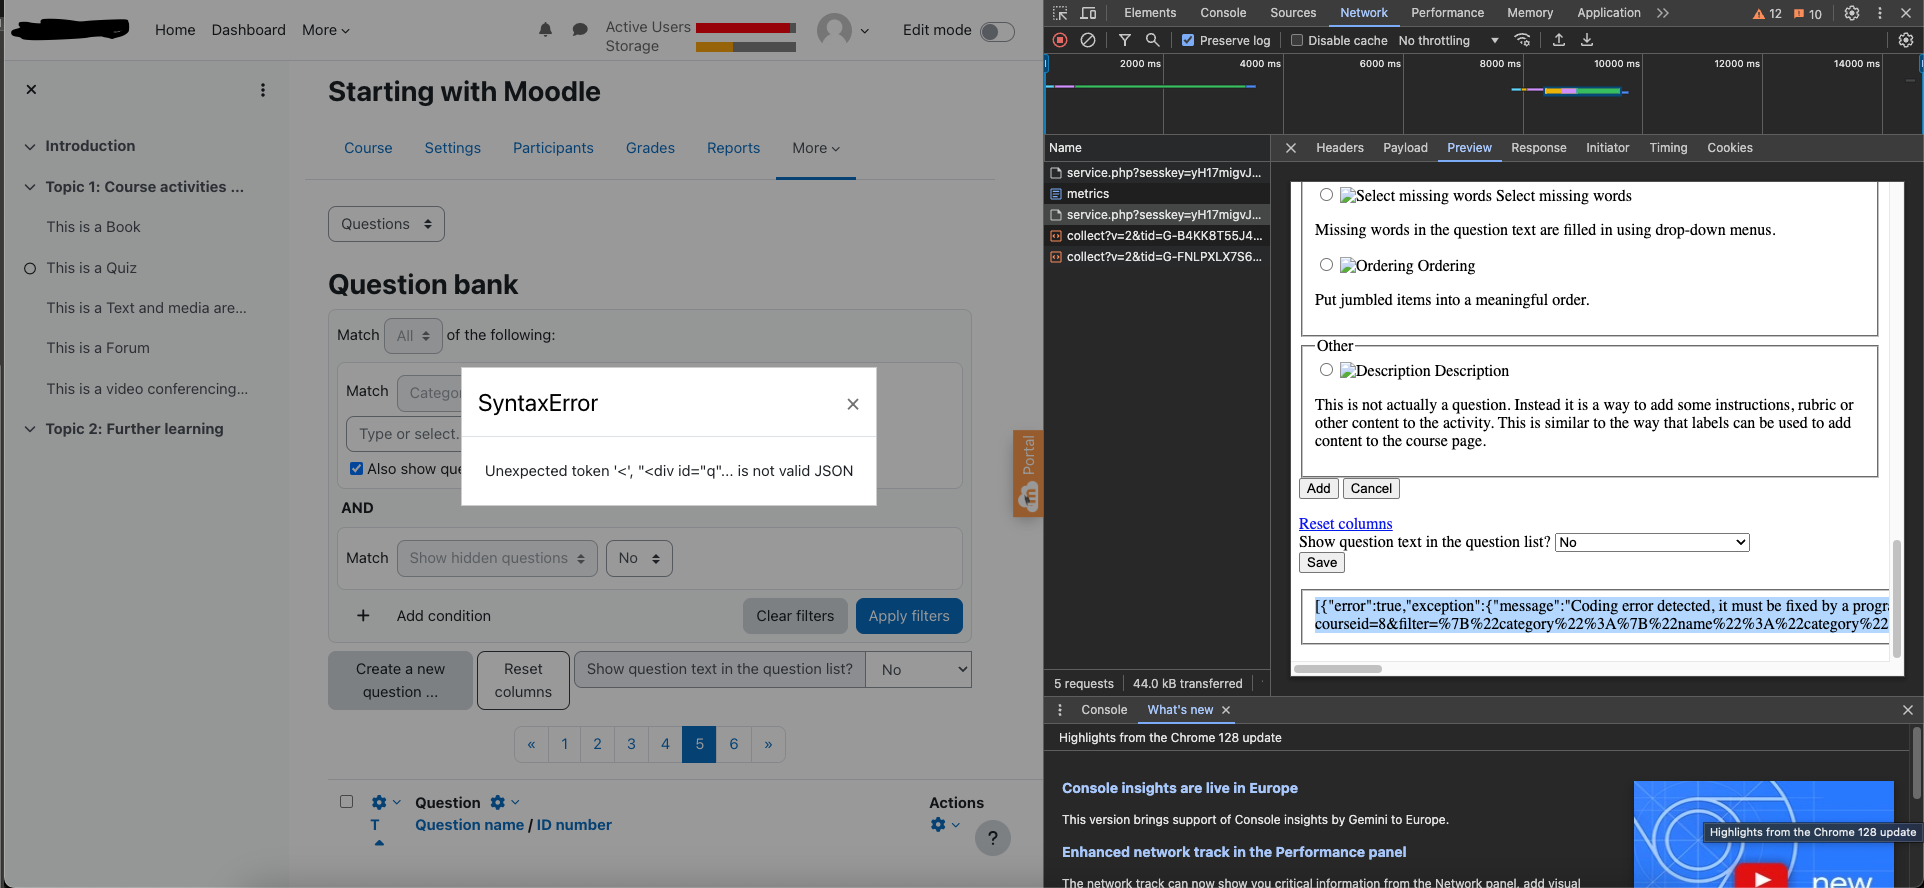Open the user avatar menu
Image resolution: width=1924 pixels, height=888 pixels.
coord(843,30)
